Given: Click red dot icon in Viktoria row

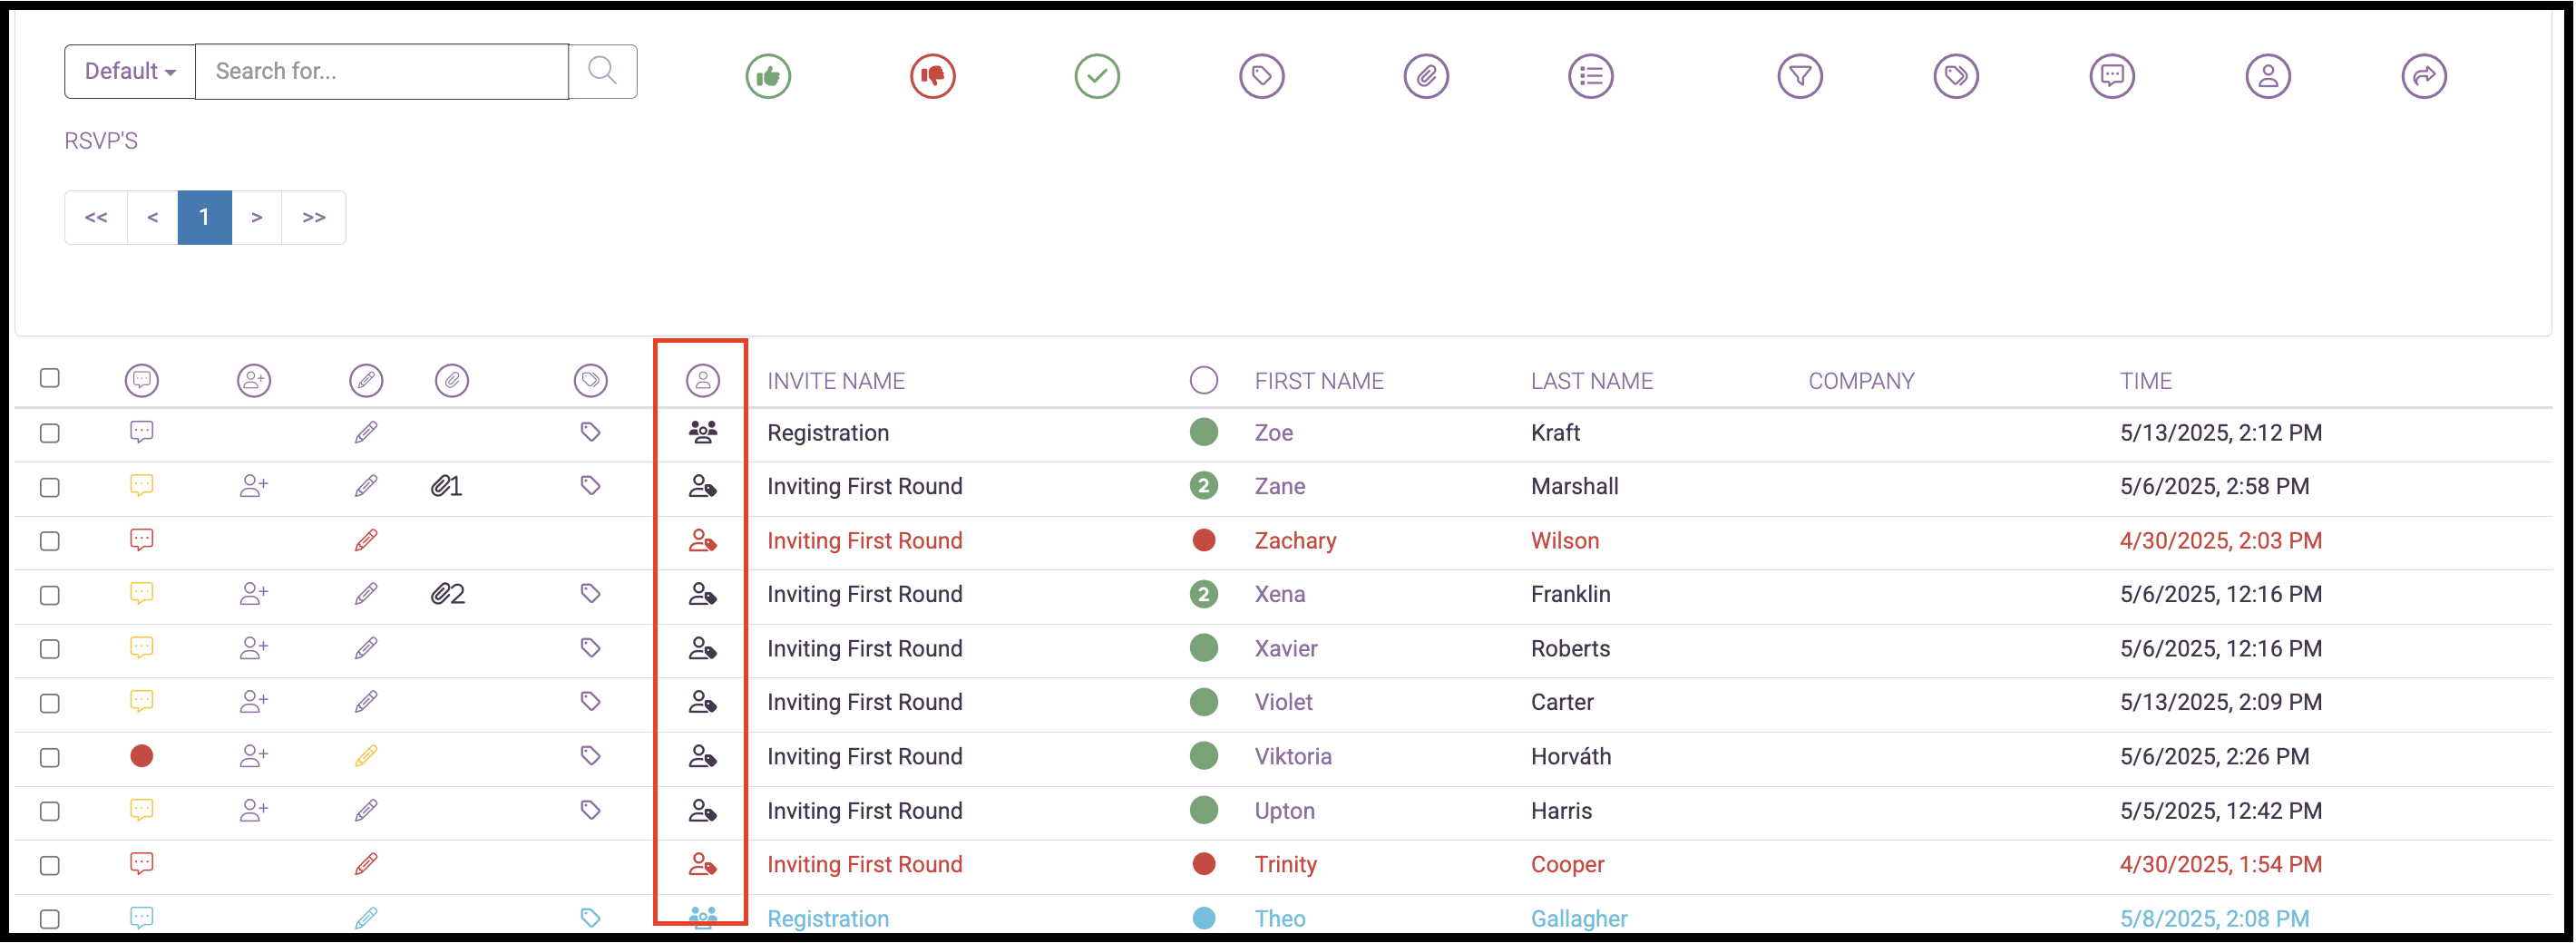Looking at the screenshot, I should tap(142, 756).
